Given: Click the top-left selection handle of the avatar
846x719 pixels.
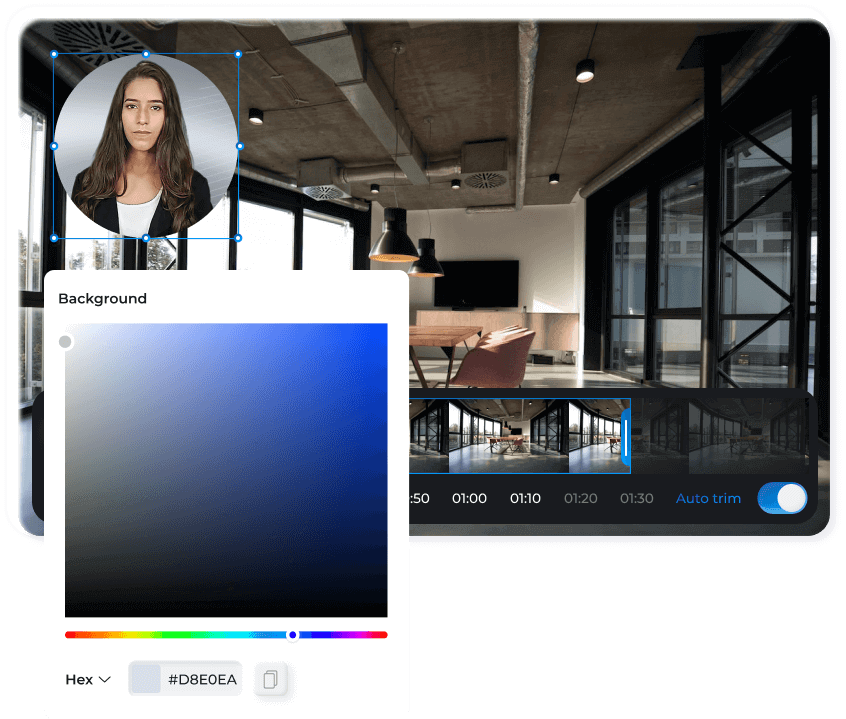Looking at the screenshot, I should click(x=53, y=52).
